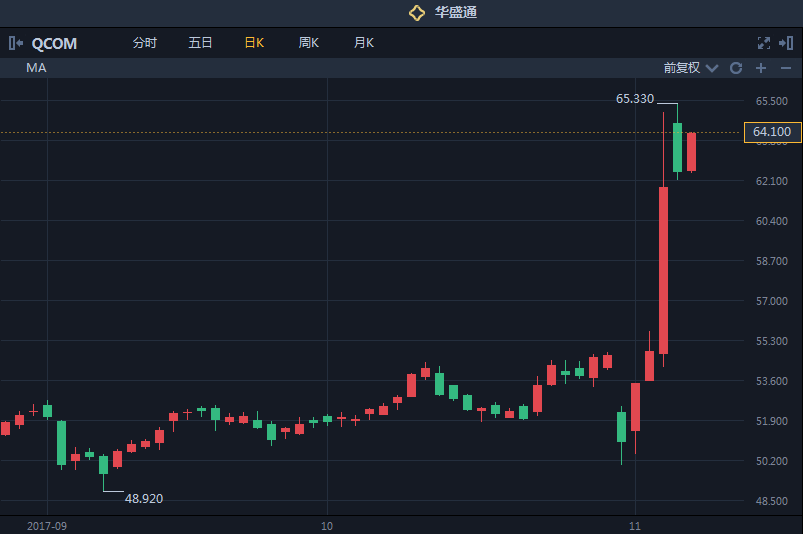Select the 日K daily candlestick tab
The width and height of the screenshot is (803, 534).
point(254,43)
